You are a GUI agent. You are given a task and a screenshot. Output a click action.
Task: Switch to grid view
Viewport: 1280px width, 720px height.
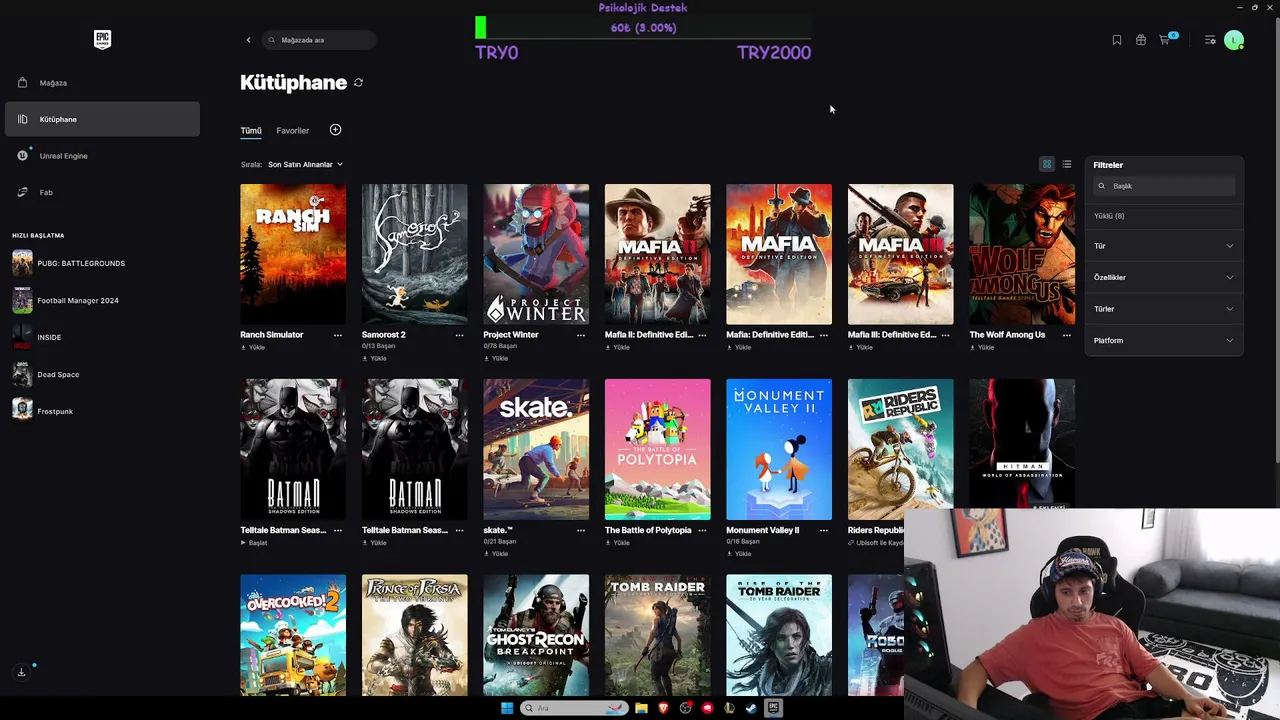(1047, 165)
